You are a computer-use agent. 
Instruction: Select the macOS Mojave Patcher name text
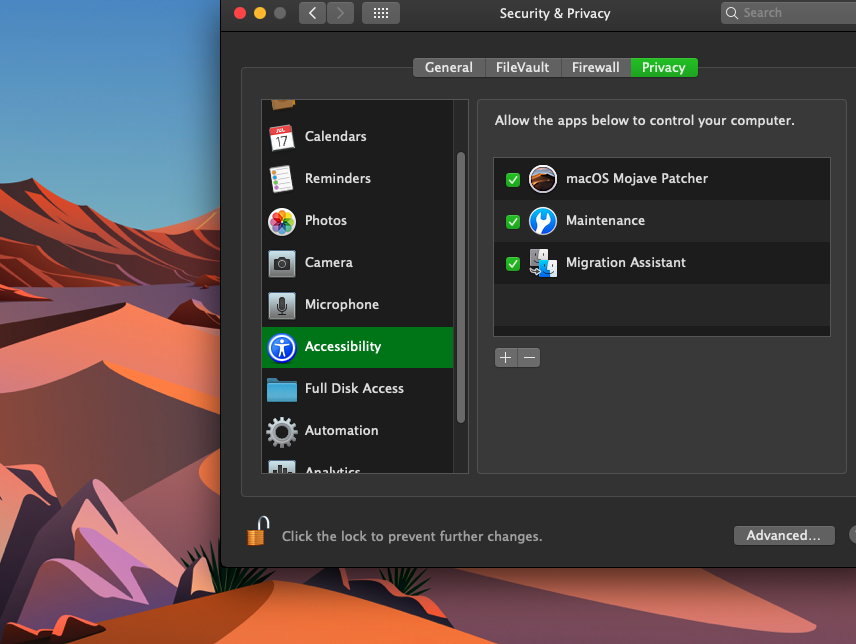pyautogui.click(x=637, y=178)
